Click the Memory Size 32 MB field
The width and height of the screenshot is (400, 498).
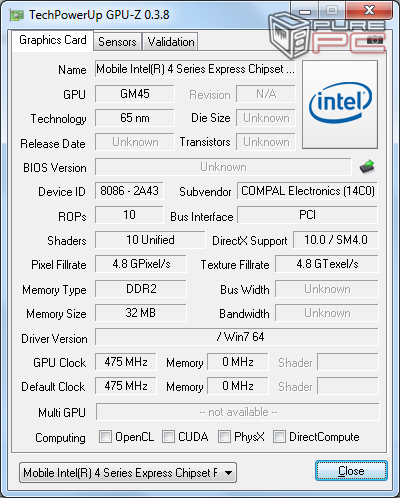(x=141, y=313)
